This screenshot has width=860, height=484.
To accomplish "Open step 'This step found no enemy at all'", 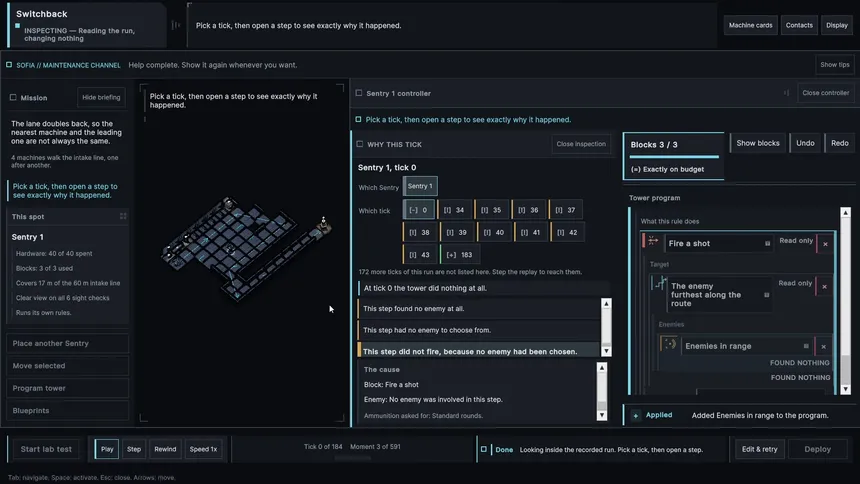I will (x=479, y=309).
